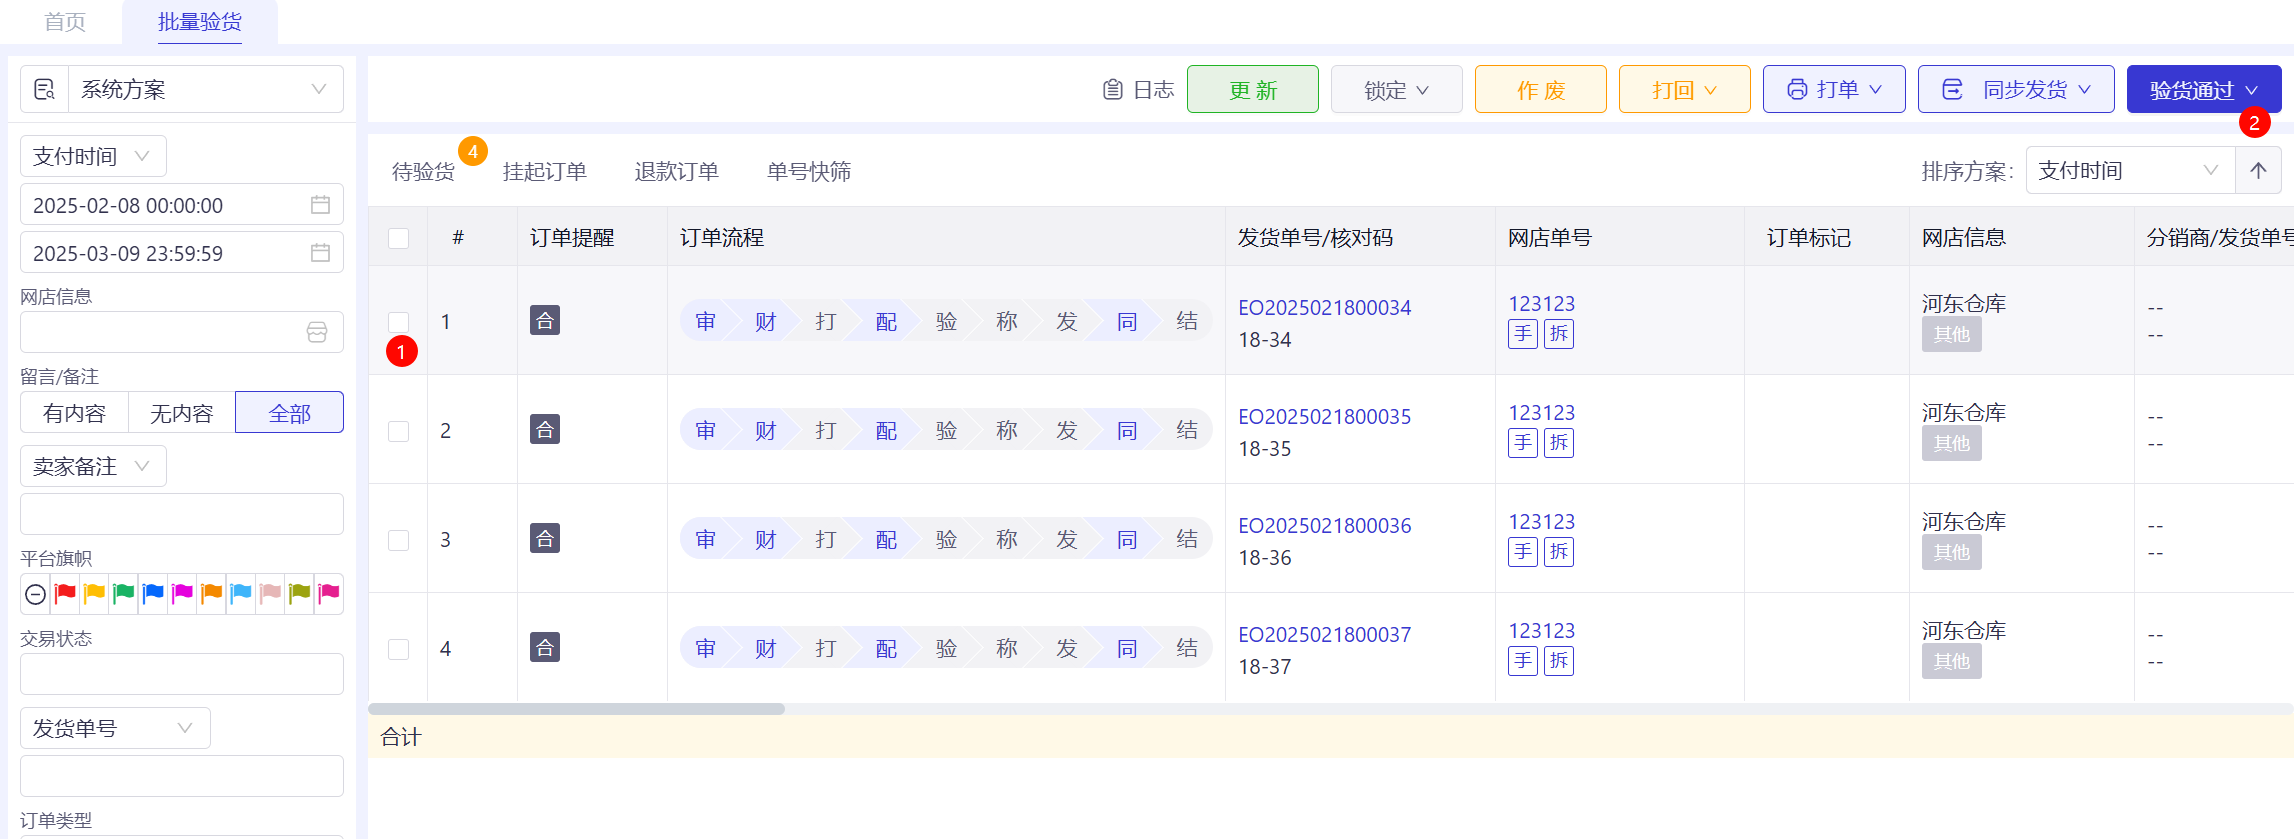Image resolution: width=2294 pixels, height=839 pixels.
Task: Open order link EO2025021800036
Action: tap(1325, 526)
